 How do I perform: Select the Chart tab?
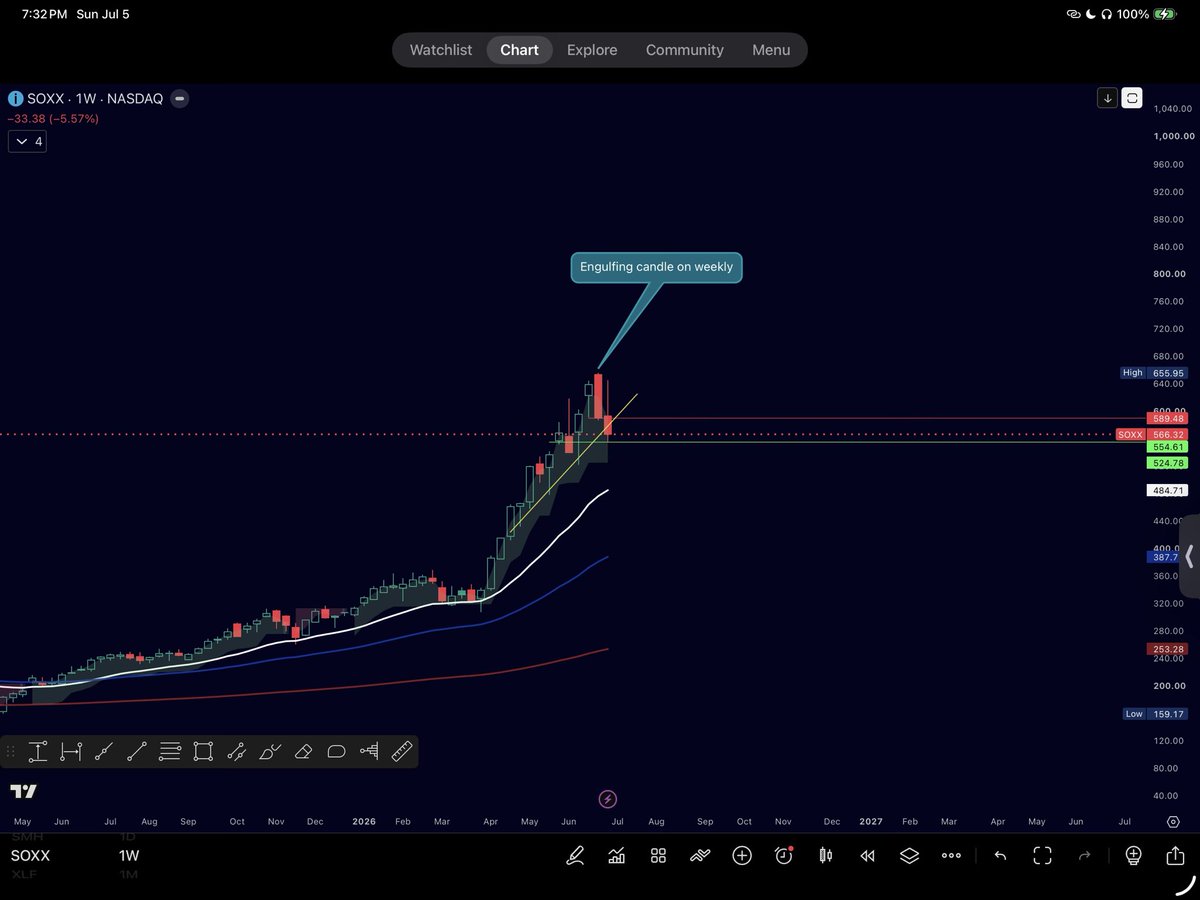pyautogui.click(x=519, y=50)
